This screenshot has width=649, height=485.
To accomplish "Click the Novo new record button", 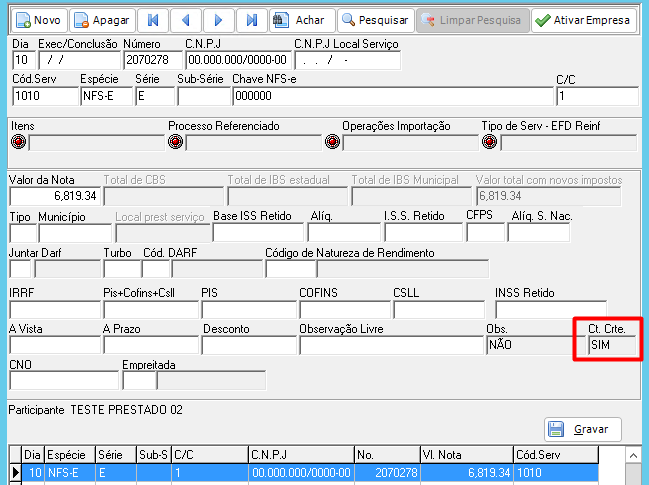I will point(38,20).
